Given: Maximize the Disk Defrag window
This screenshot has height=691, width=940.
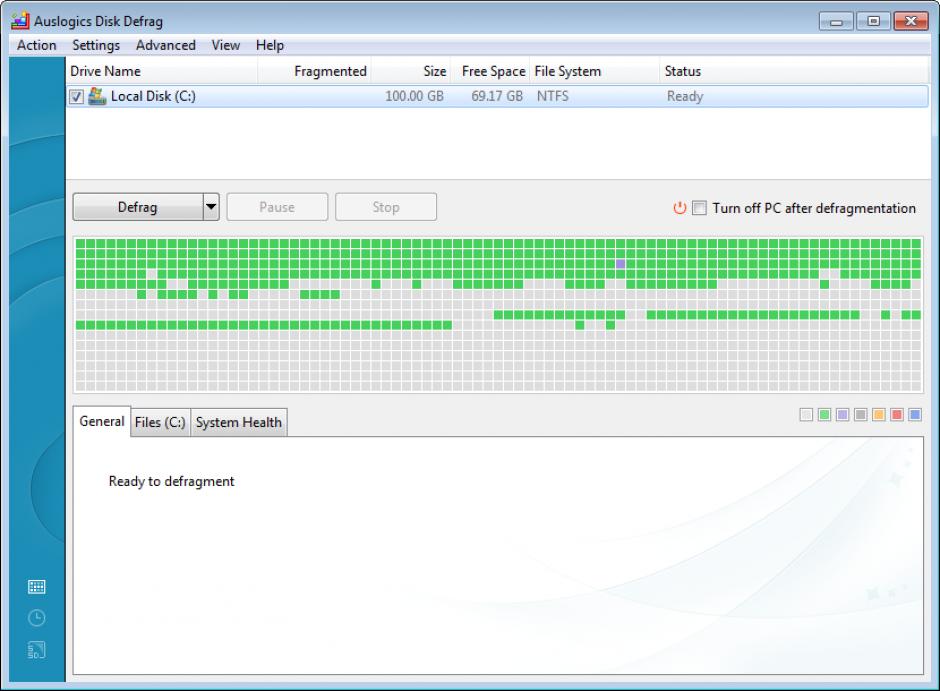Looking at the screenshot, I should 873,22.
